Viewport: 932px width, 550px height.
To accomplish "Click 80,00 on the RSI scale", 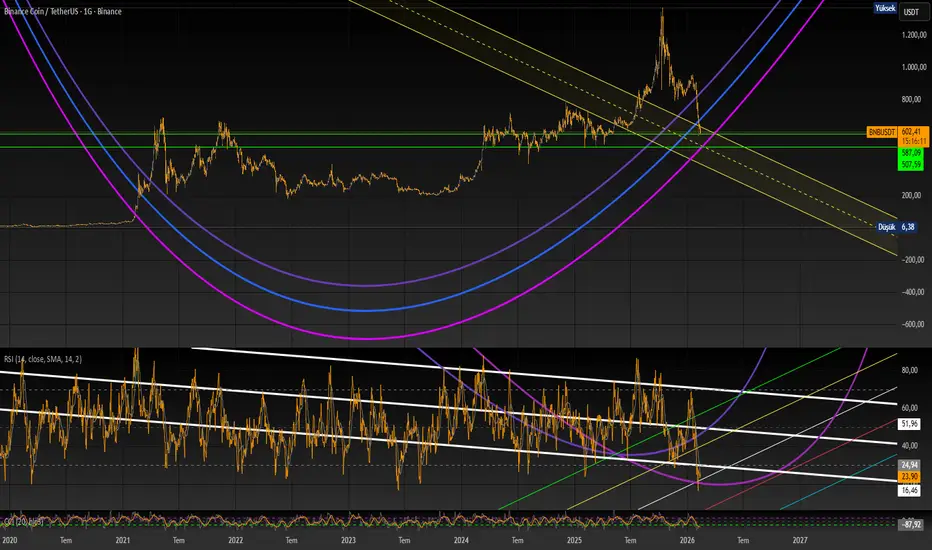I will click(x=911, y=370).
